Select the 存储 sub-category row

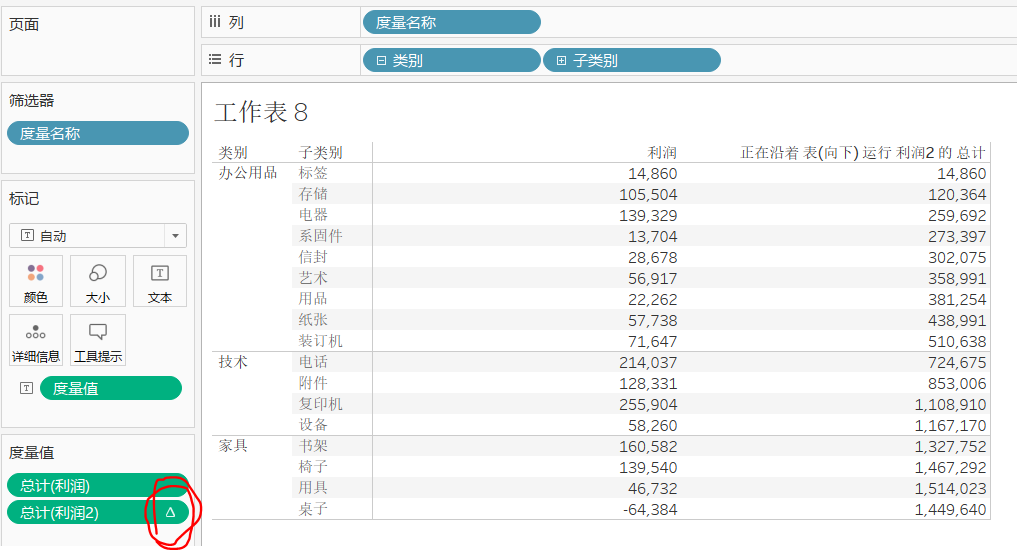[313, 194]
